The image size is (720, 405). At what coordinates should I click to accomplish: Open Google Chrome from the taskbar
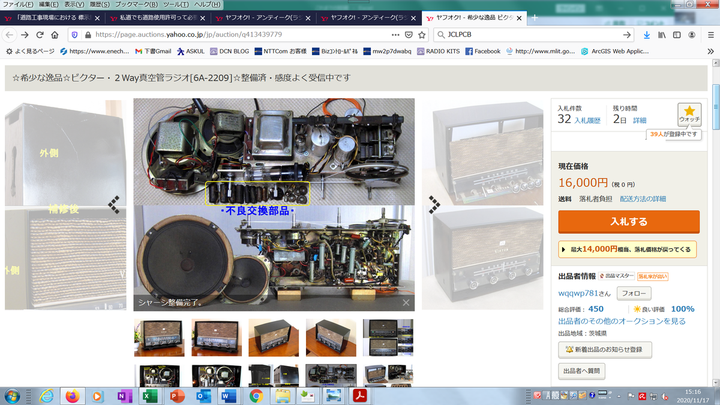(x=256, y=396)
